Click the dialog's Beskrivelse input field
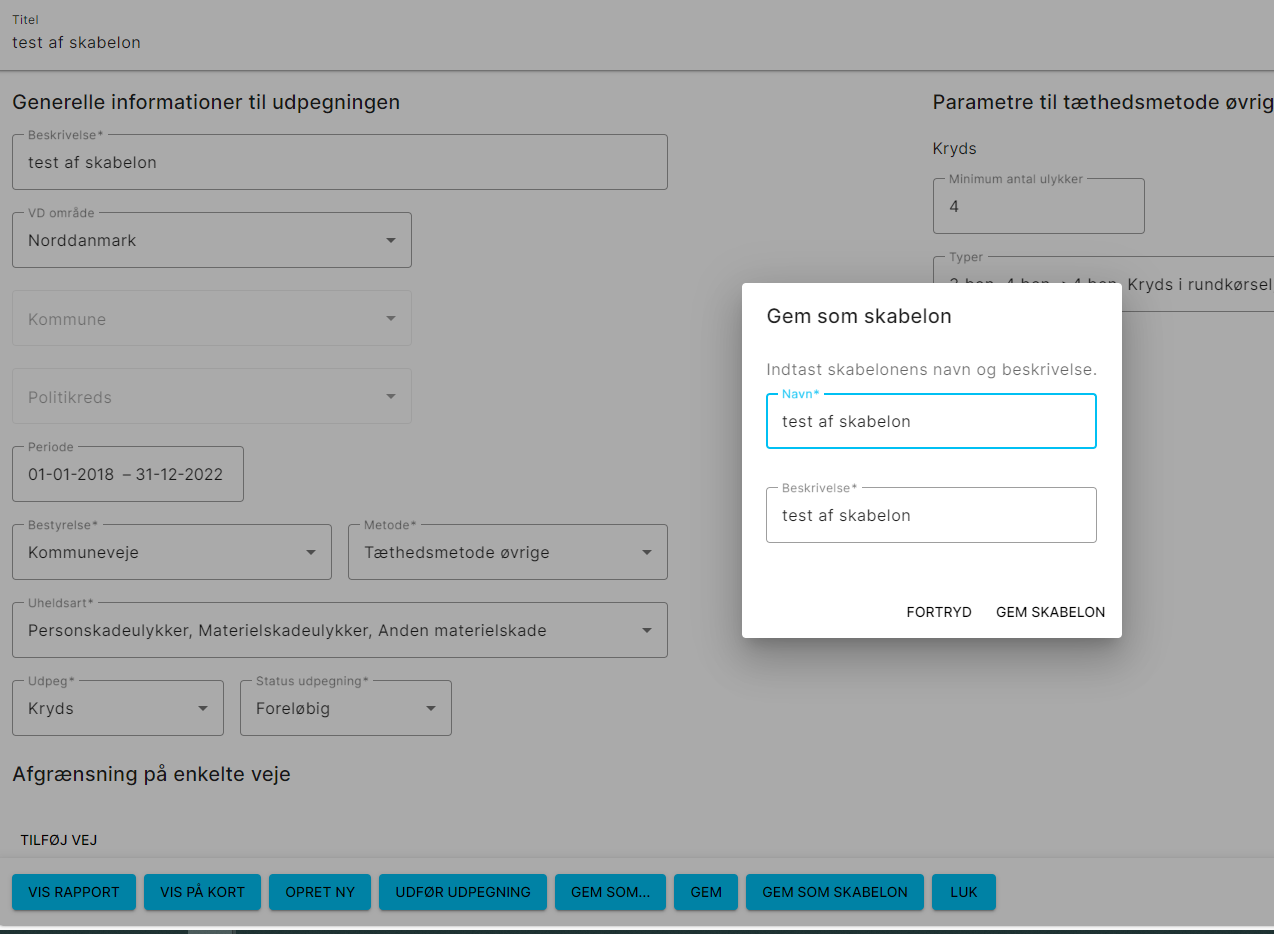Image resolution: width=1274 pixels, height=934 pixels. click(931, 515)
